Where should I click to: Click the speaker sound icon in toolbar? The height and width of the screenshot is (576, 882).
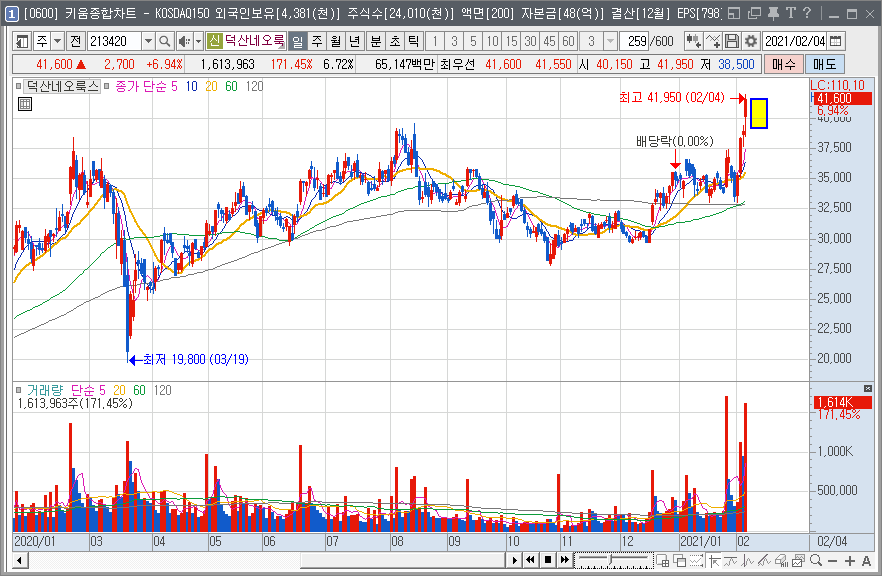tap(184, 41)
